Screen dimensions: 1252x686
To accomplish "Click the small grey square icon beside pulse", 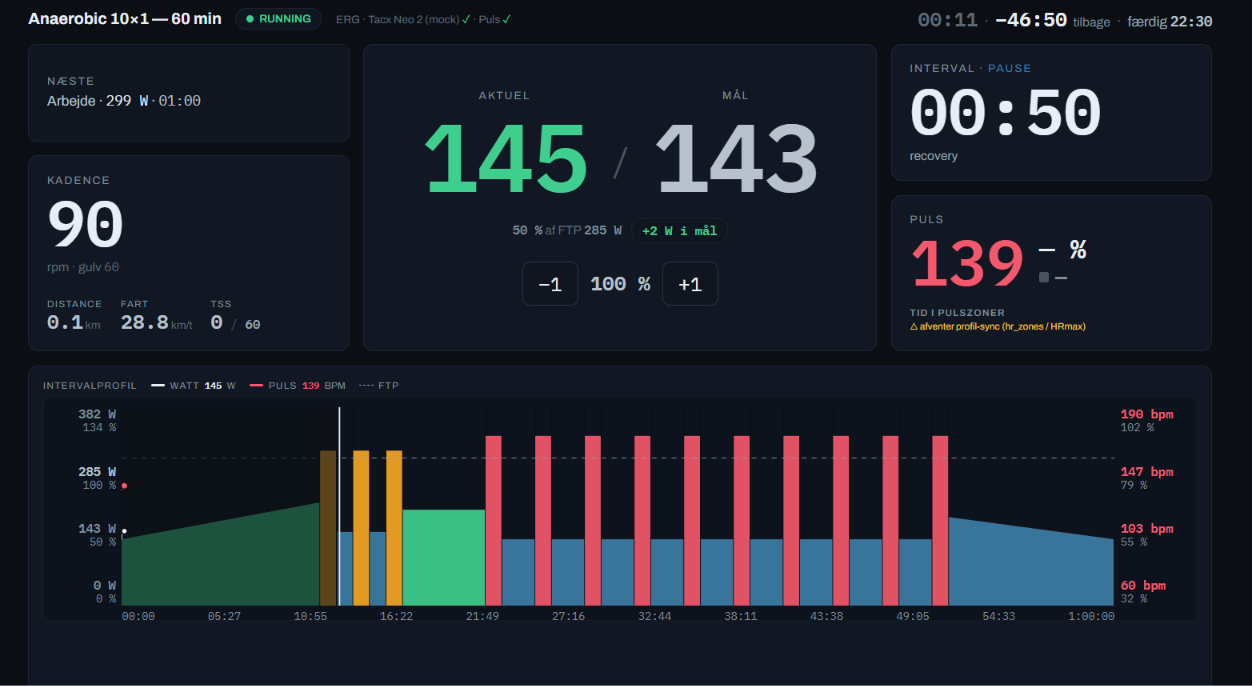I will pos(1044,277).
